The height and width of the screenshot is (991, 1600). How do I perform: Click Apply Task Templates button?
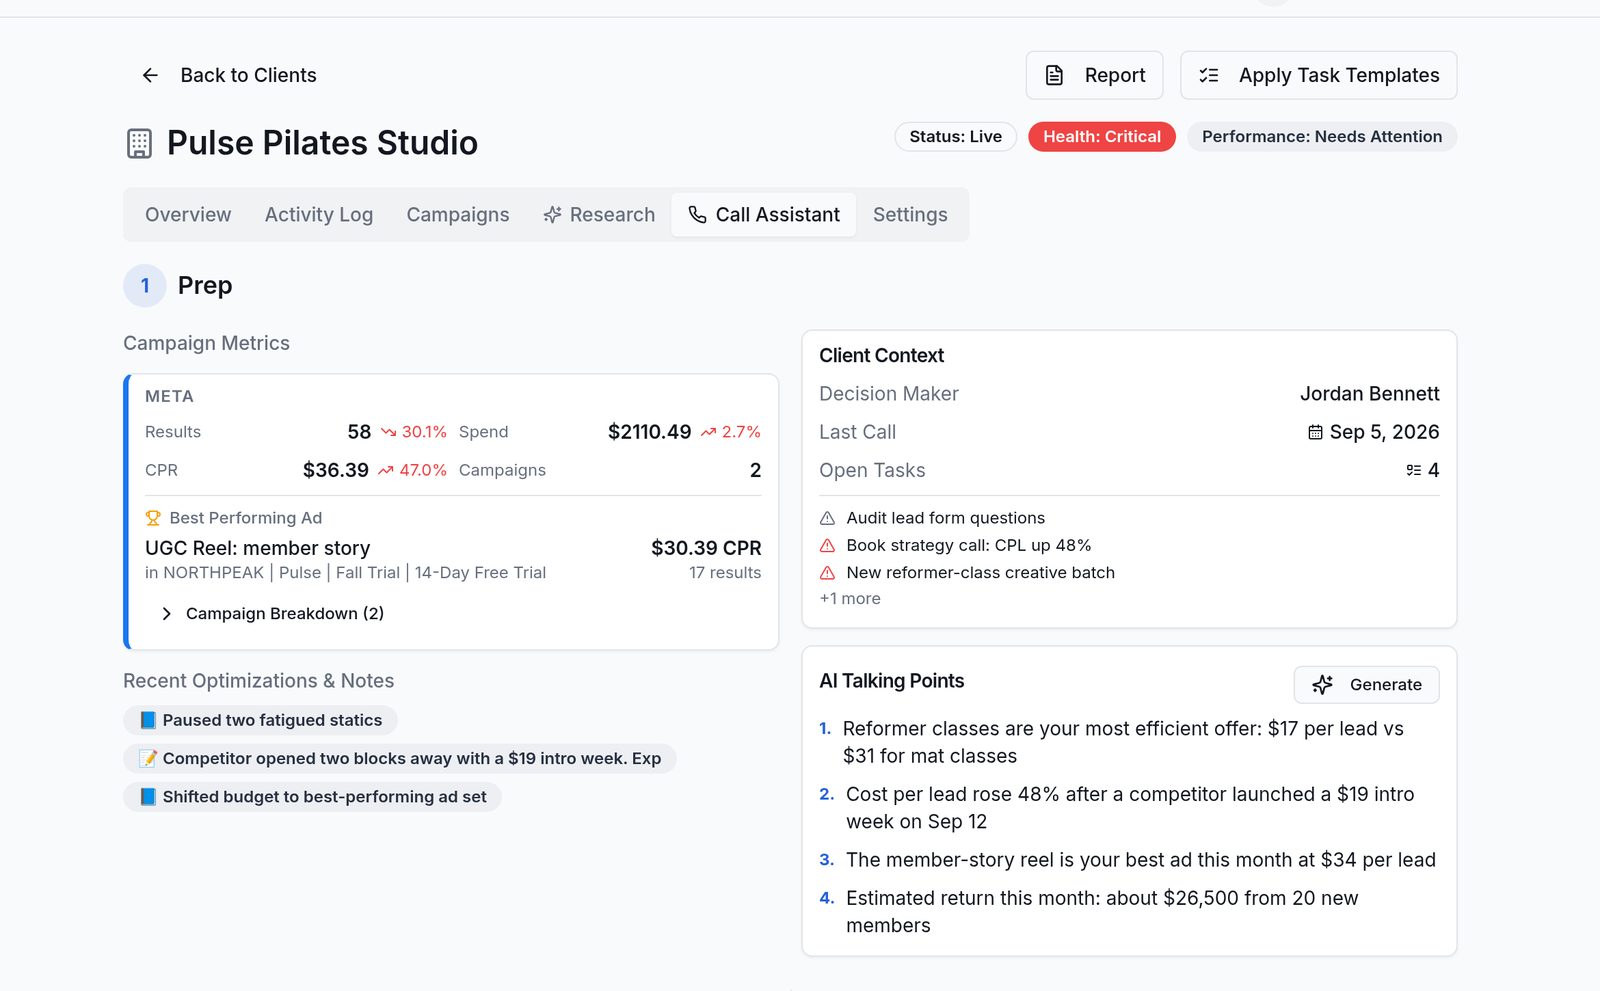click(x=1318, y=75)
